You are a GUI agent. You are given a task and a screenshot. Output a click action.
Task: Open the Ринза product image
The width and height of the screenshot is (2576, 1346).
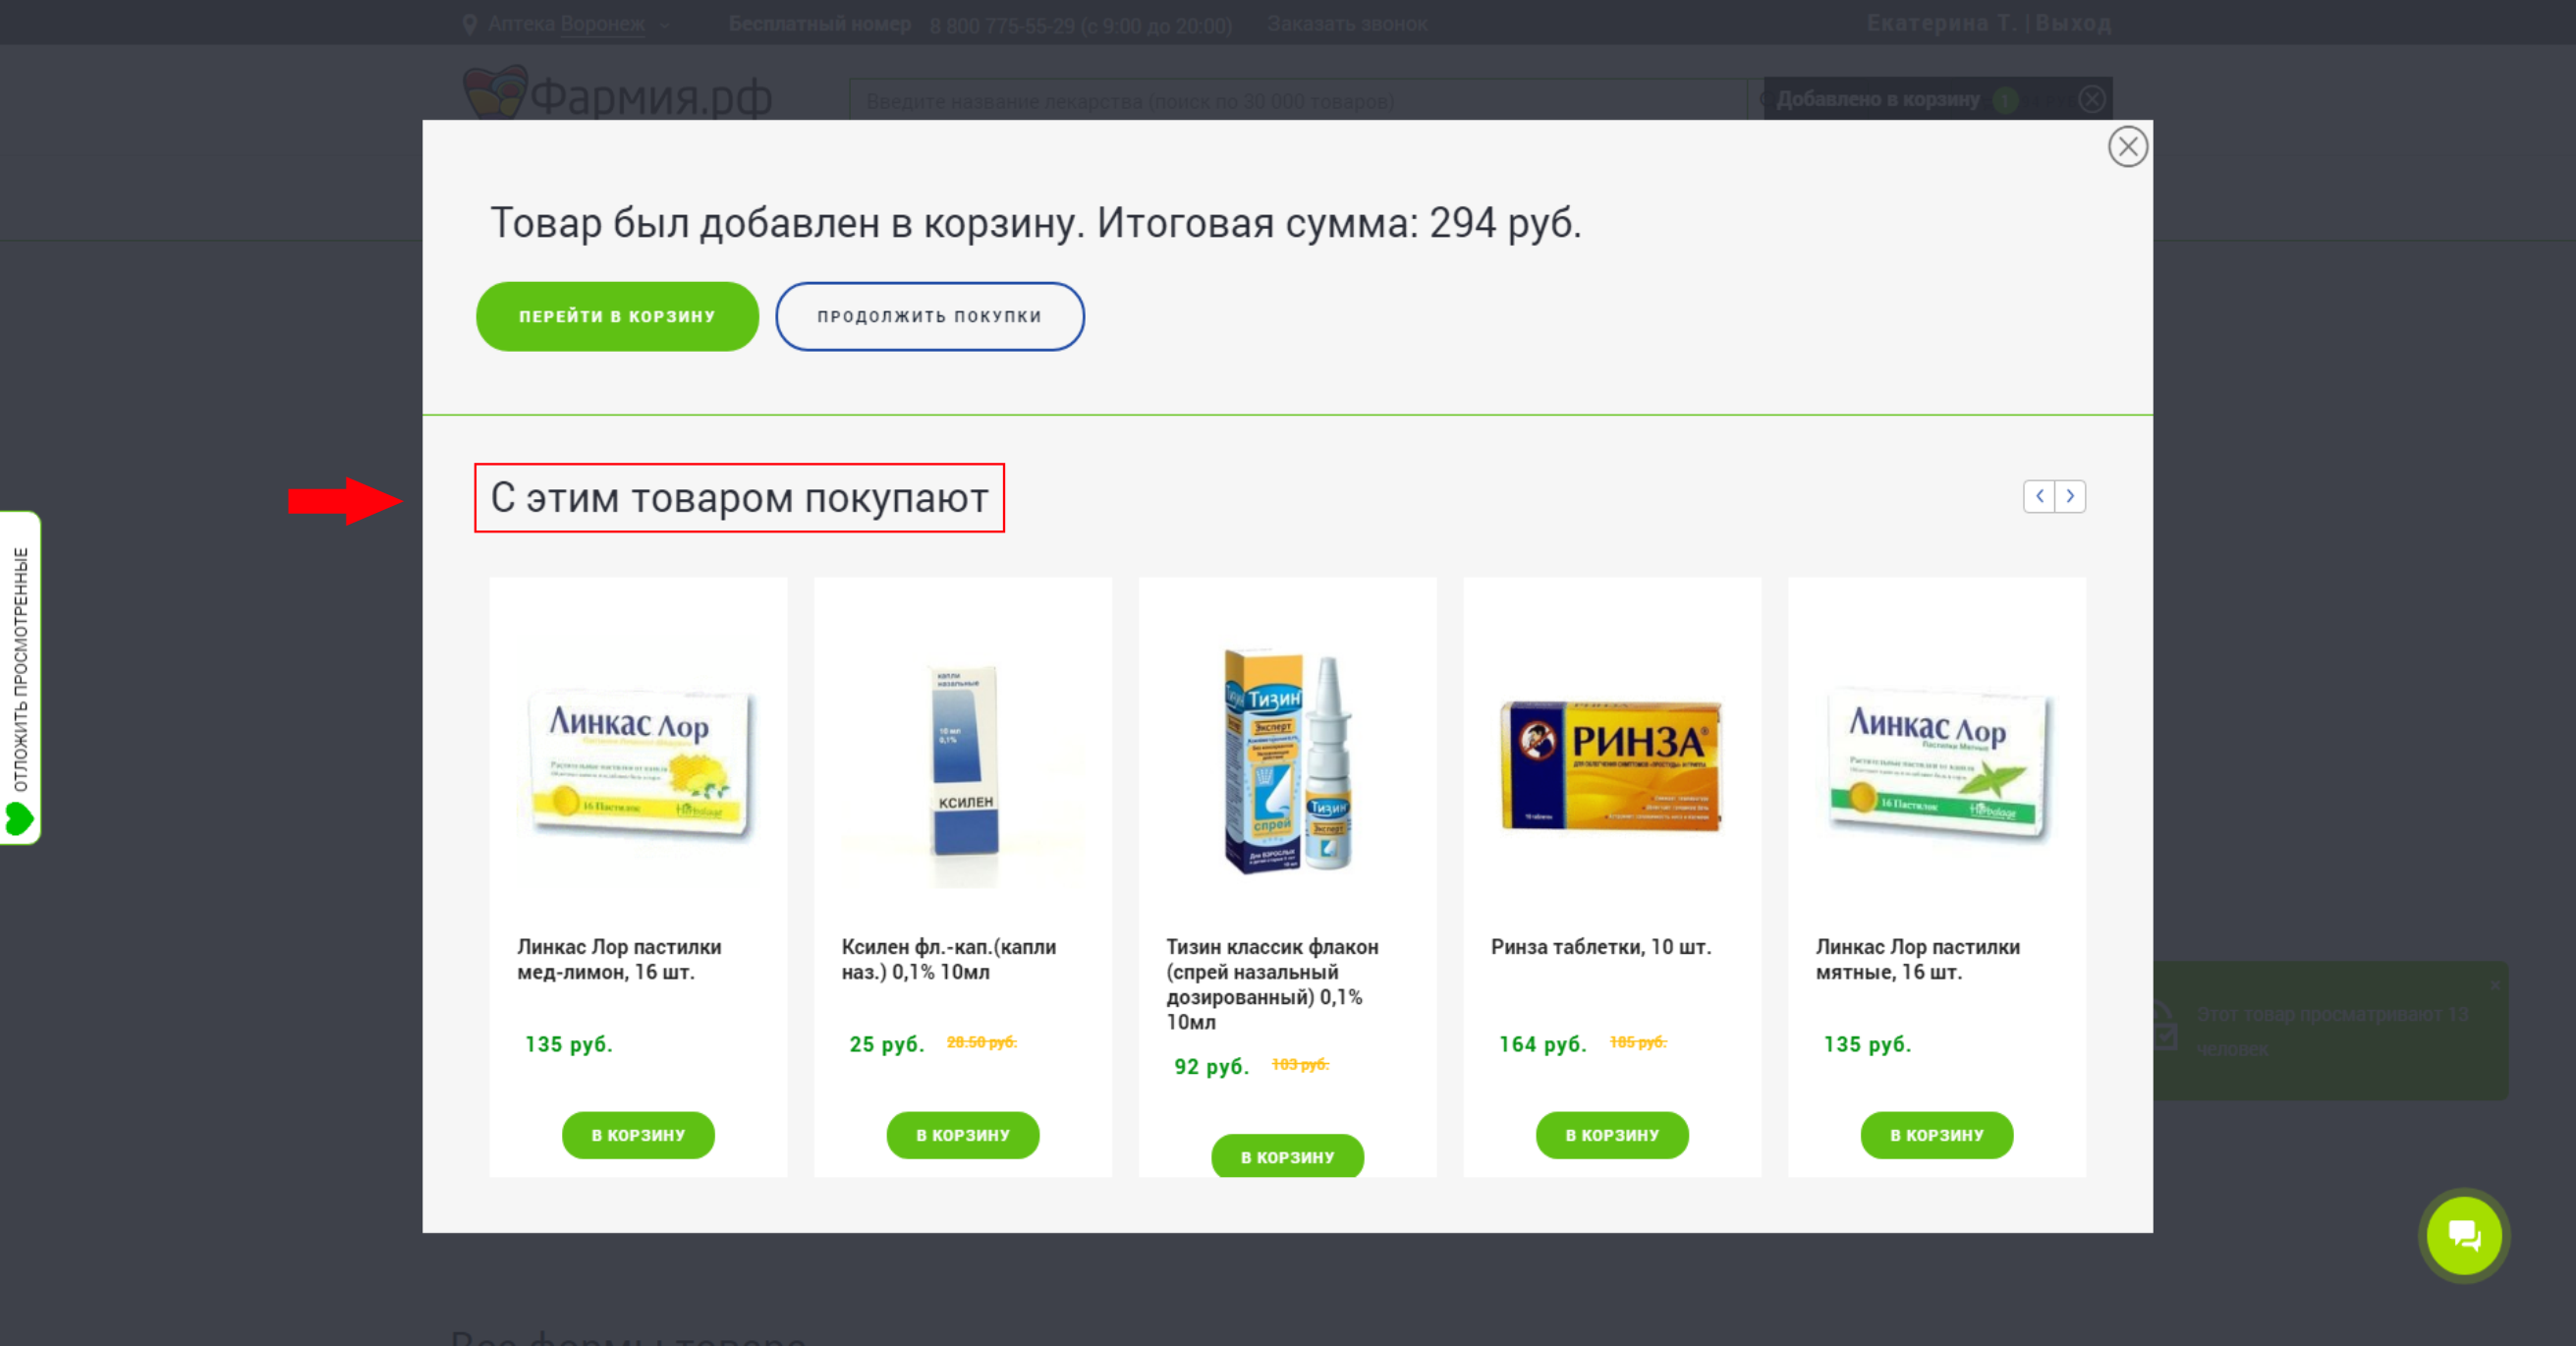(x=1612, y=765)
